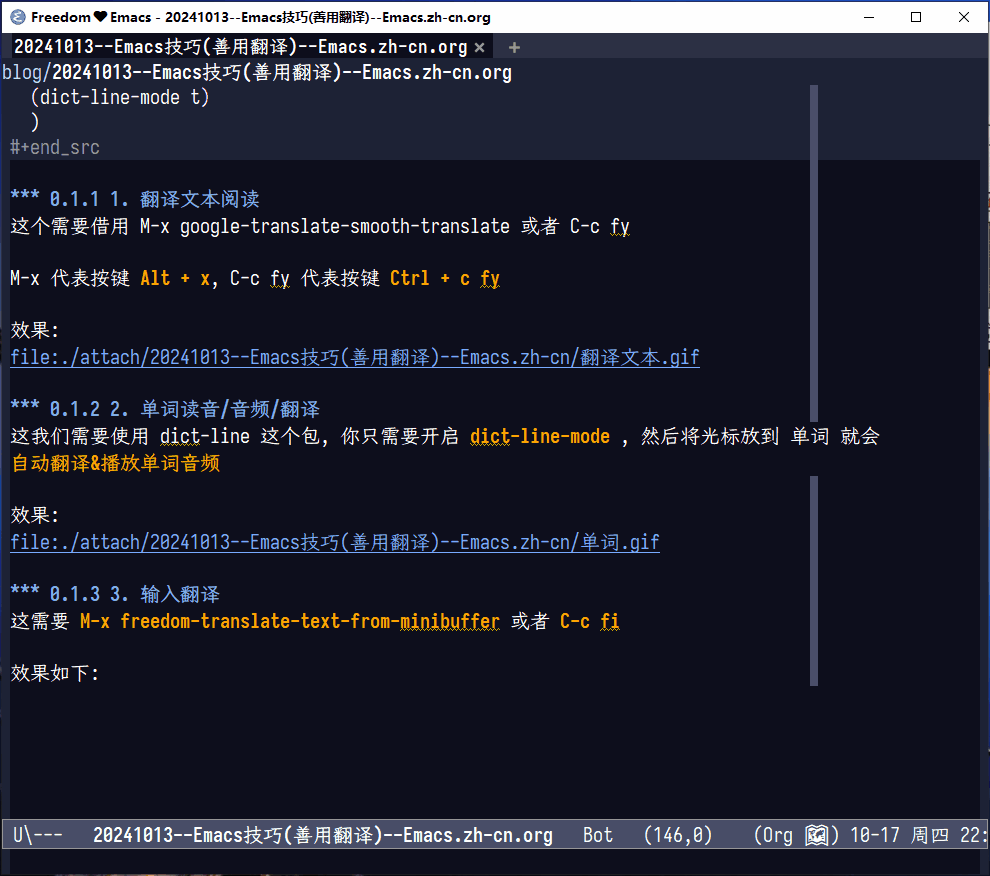
Task: Add a new tab with the plus button
Action: [514, 47]
